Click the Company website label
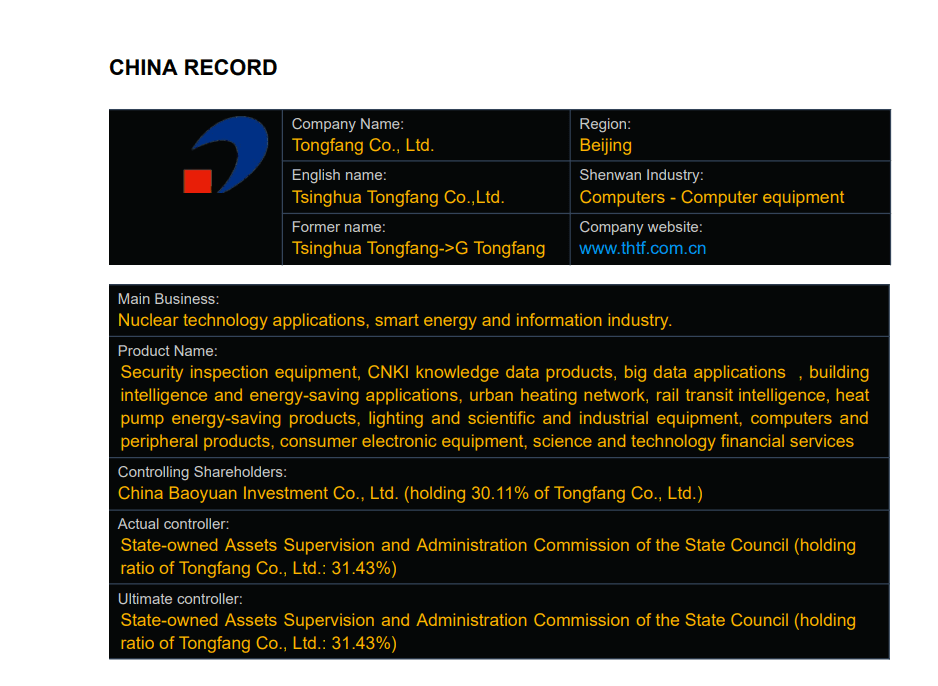 point(640,227)
